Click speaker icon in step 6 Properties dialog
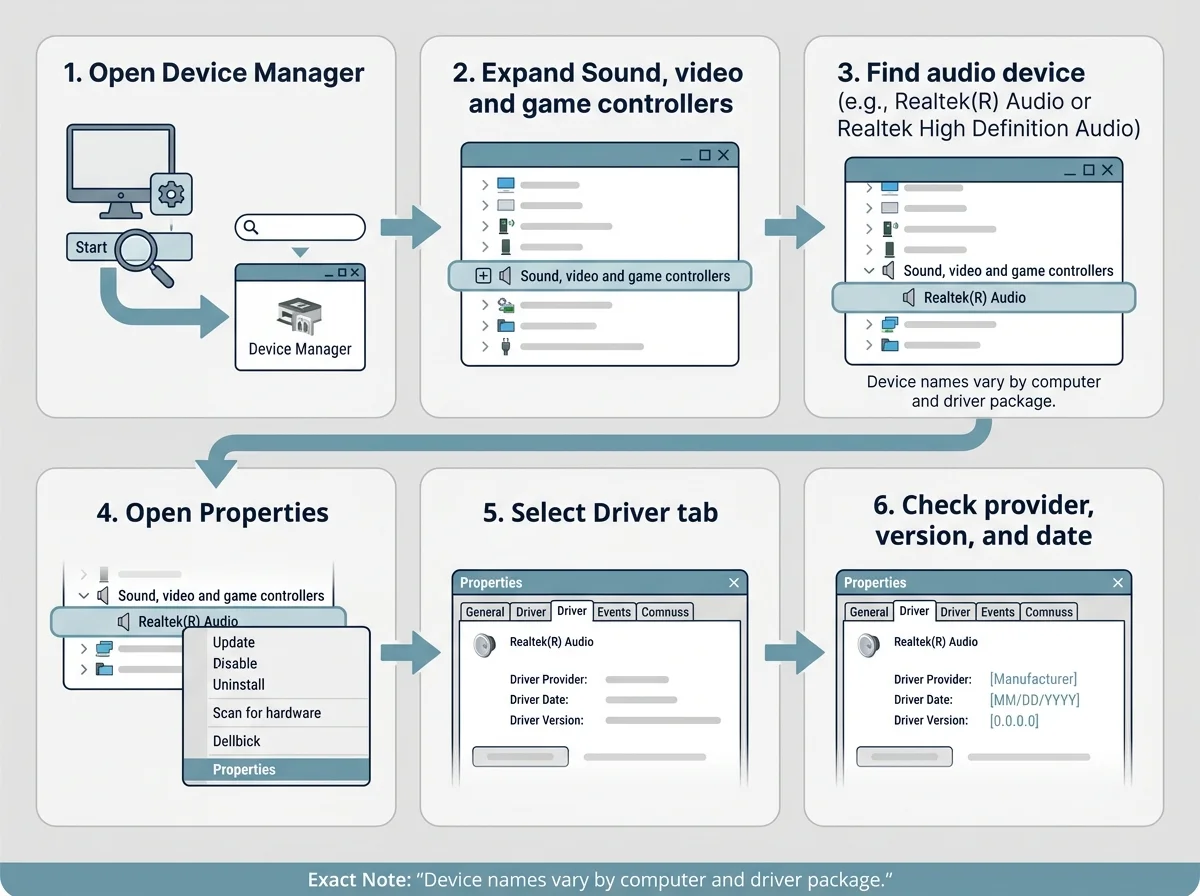The image size is (1200, 896). (869, 645)
